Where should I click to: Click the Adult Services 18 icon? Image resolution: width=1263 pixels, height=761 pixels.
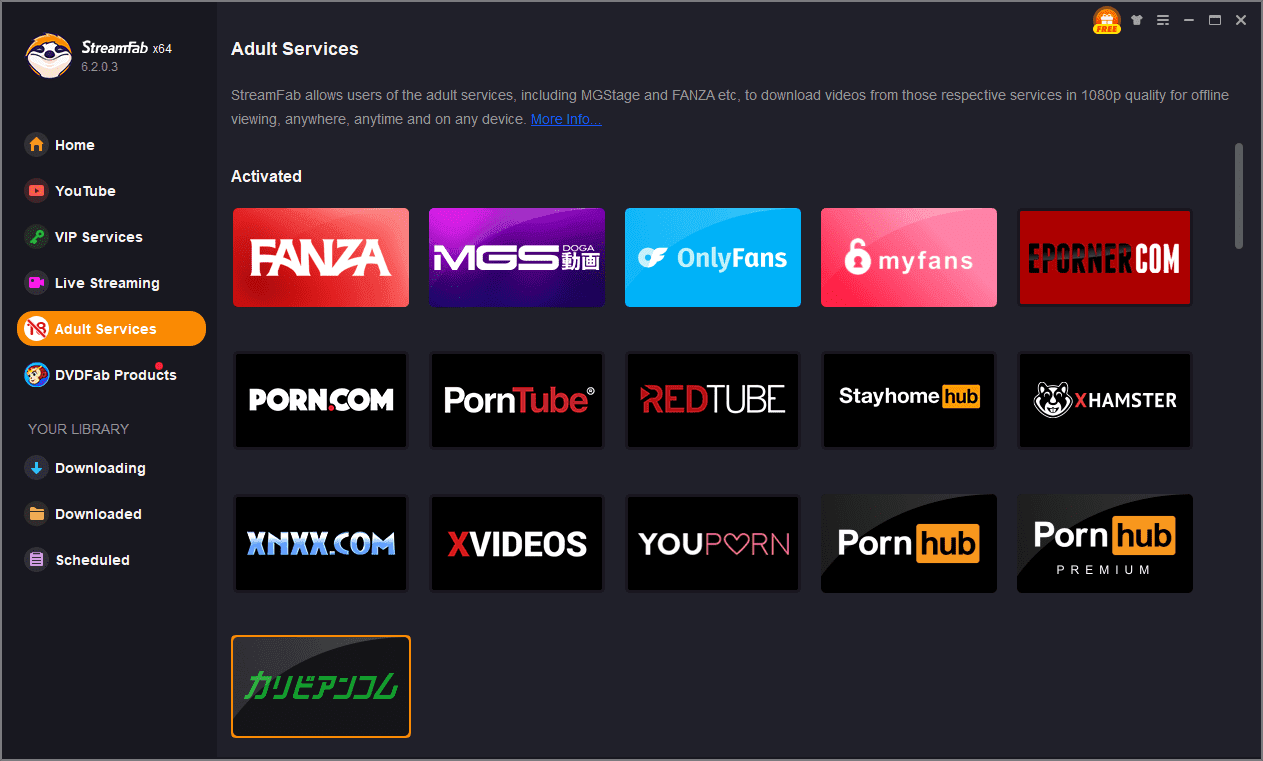point(36,329)
